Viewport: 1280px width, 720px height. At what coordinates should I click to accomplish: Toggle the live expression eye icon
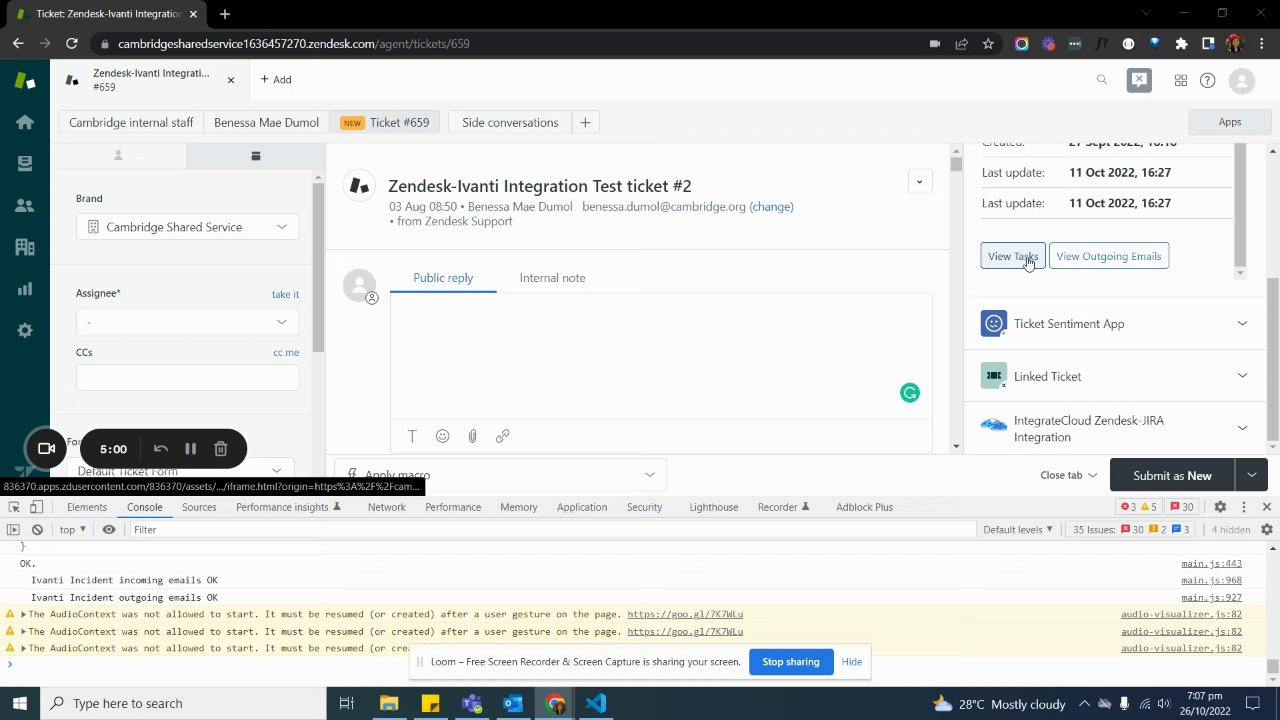109,530
